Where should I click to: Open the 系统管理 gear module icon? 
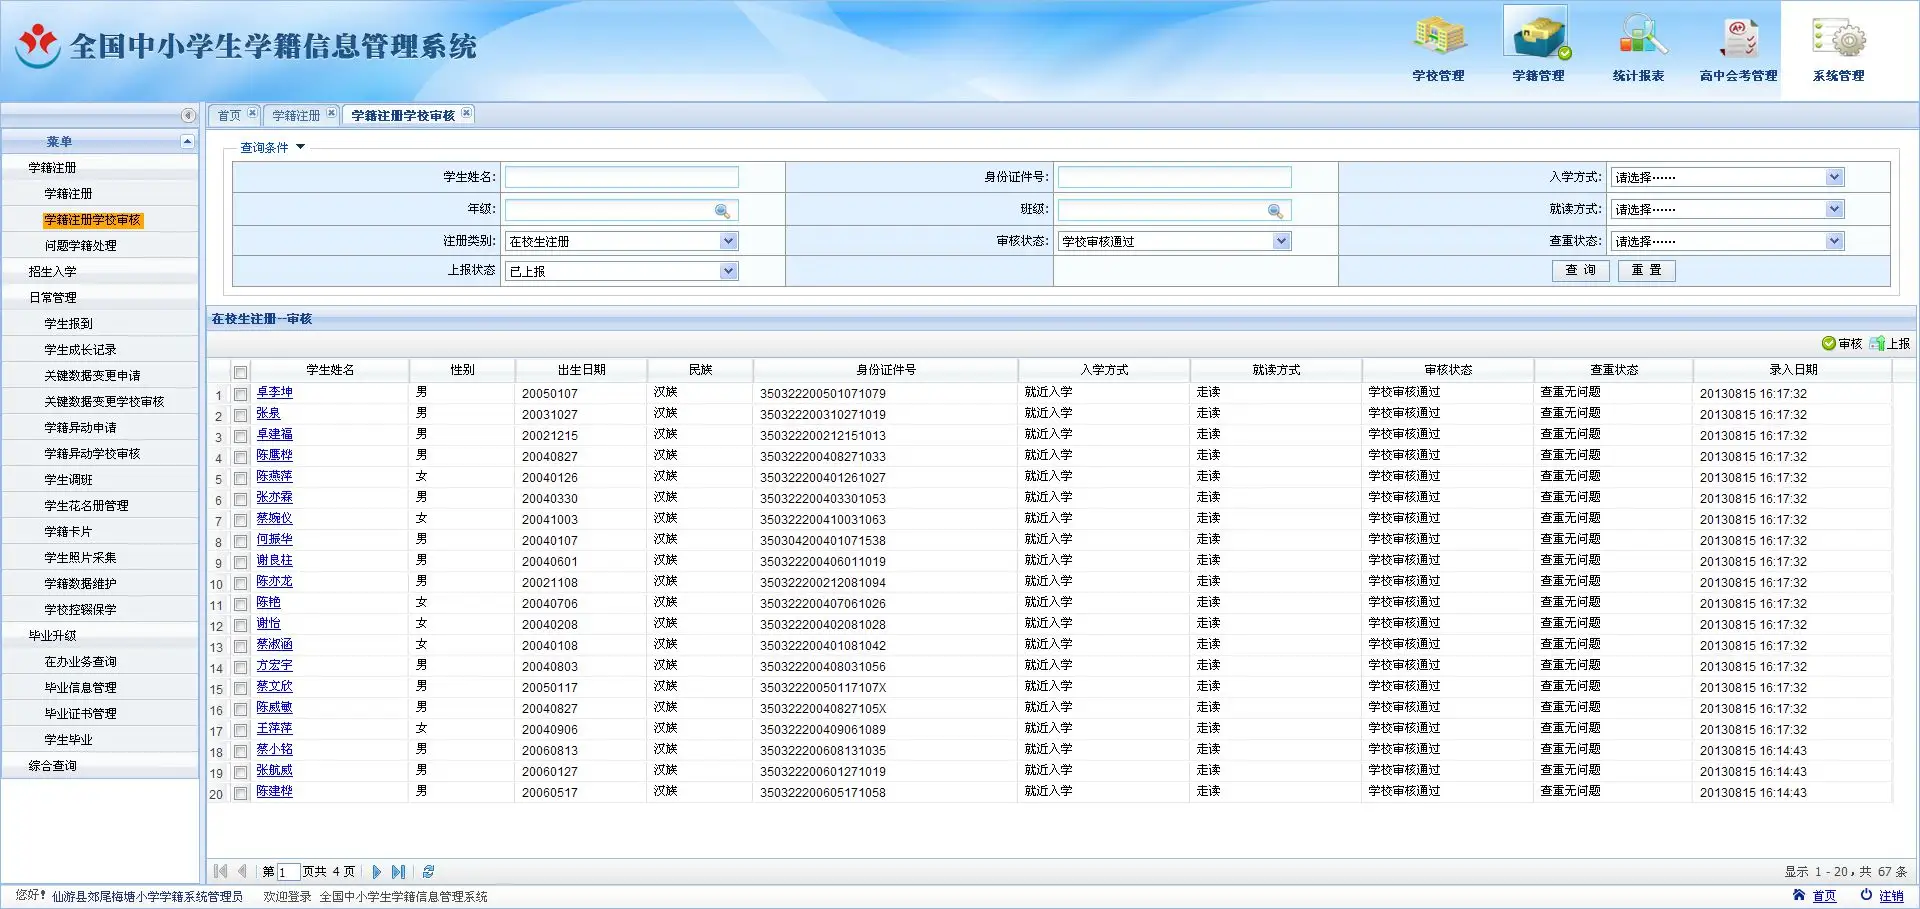click(1839, 47)
